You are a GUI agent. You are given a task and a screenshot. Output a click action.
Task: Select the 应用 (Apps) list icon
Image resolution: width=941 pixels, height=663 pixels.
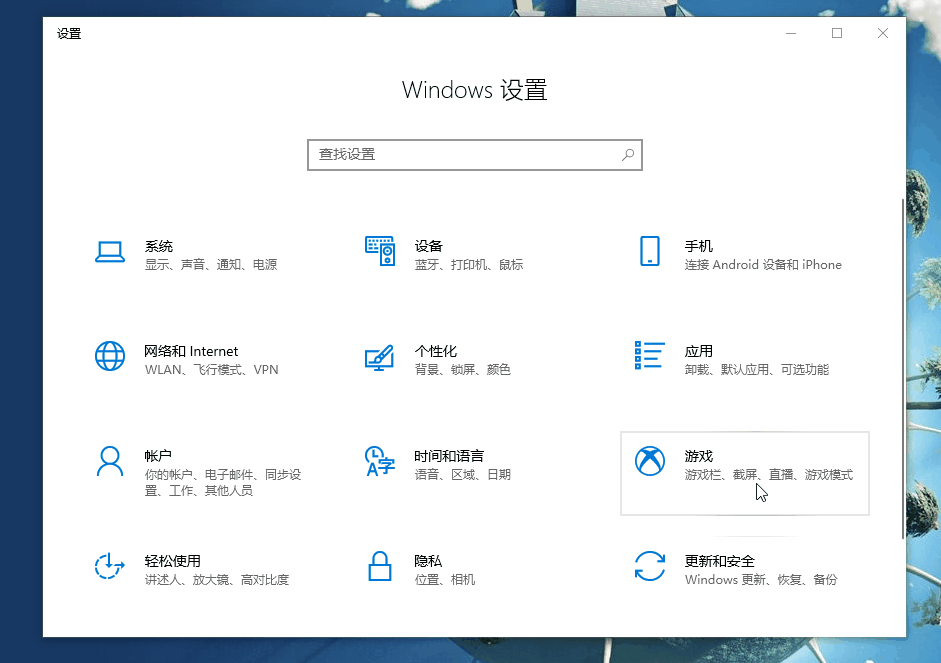650,357
